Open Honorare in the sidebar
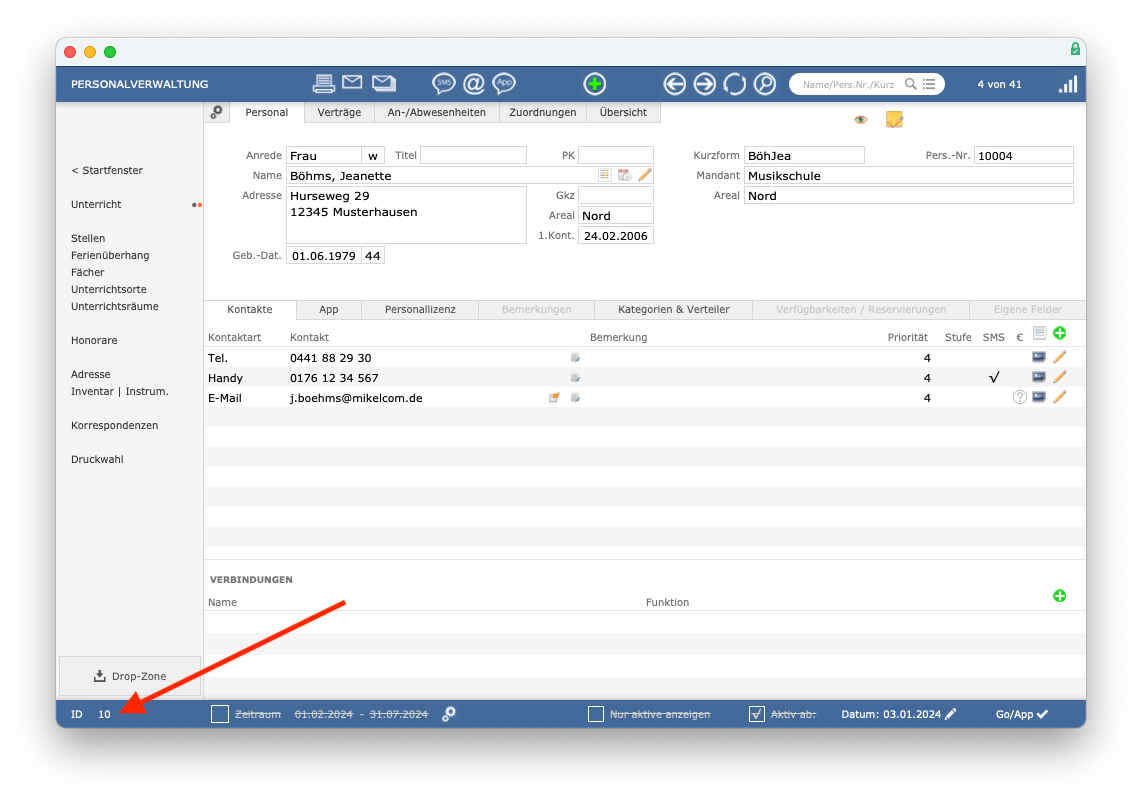 click(x=94, y=341)
